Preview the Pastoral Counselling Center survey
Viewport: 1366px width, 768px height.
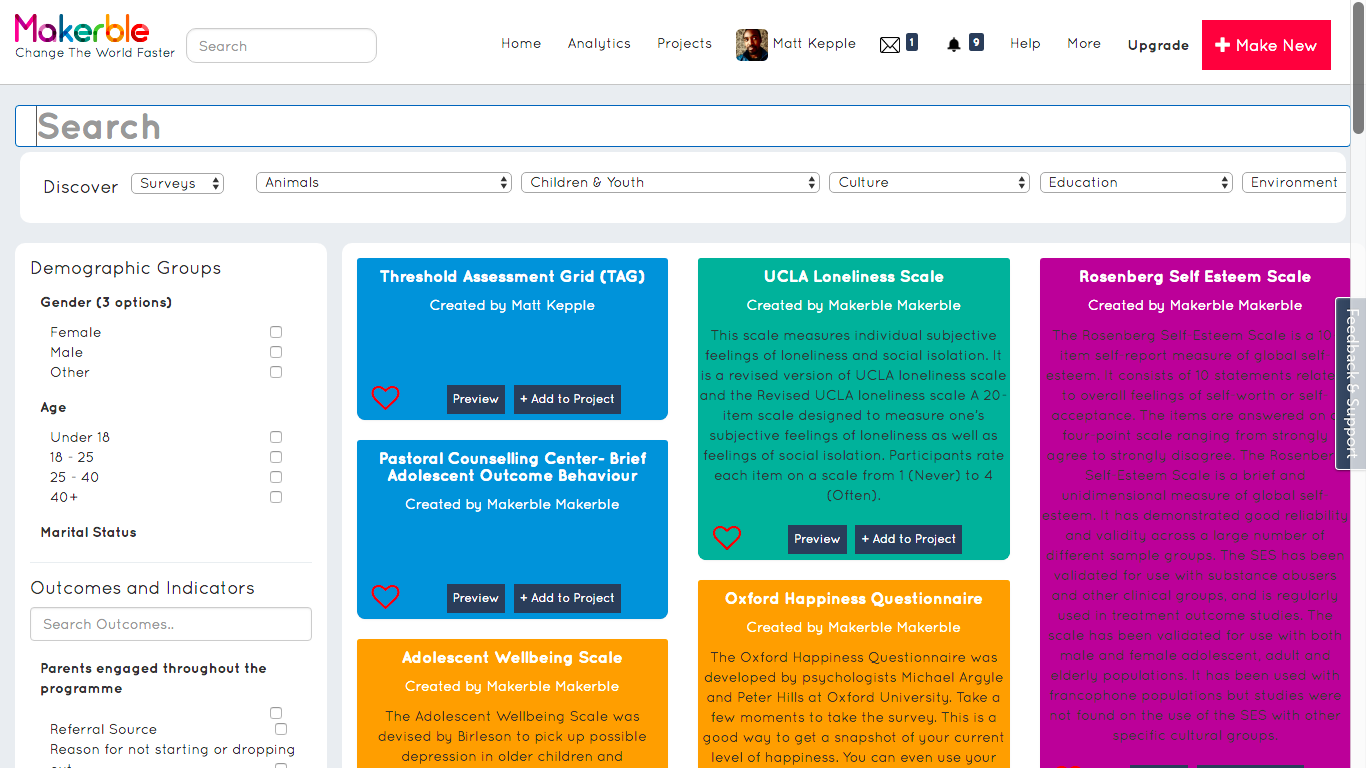476,598
